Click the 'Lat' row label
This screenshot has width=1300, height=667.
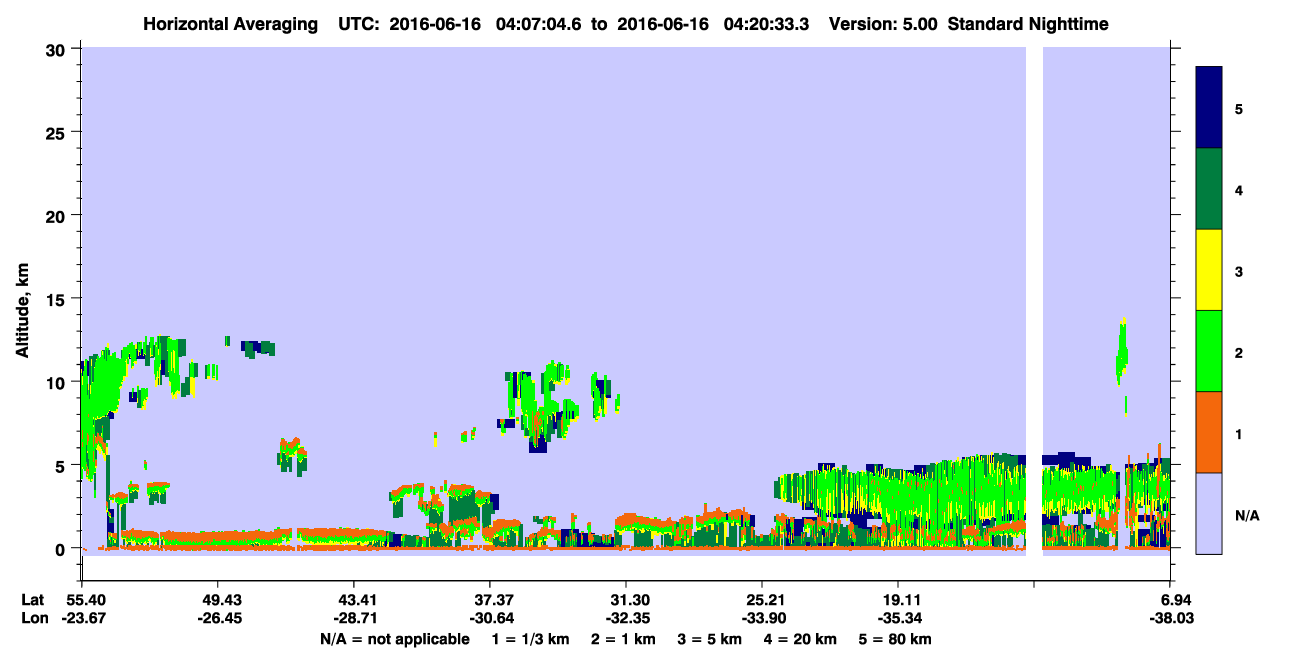pyautogui.click(x=32, y=600)
